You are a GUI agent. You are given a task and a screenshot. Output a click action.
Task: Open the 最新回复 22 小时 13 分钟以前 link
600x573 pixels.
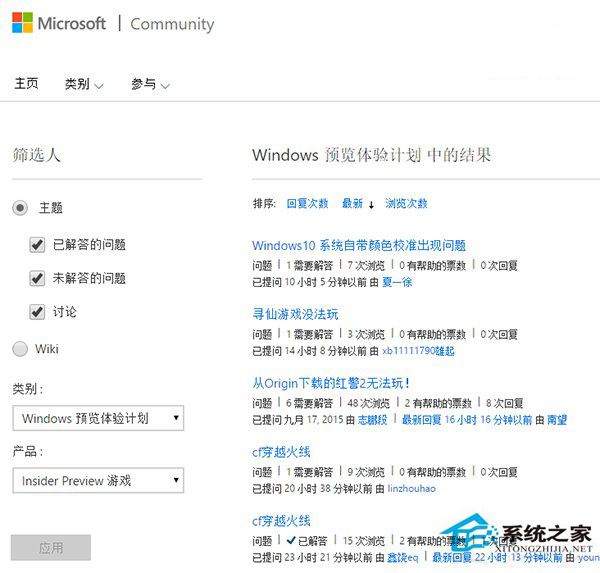[497, 558]
